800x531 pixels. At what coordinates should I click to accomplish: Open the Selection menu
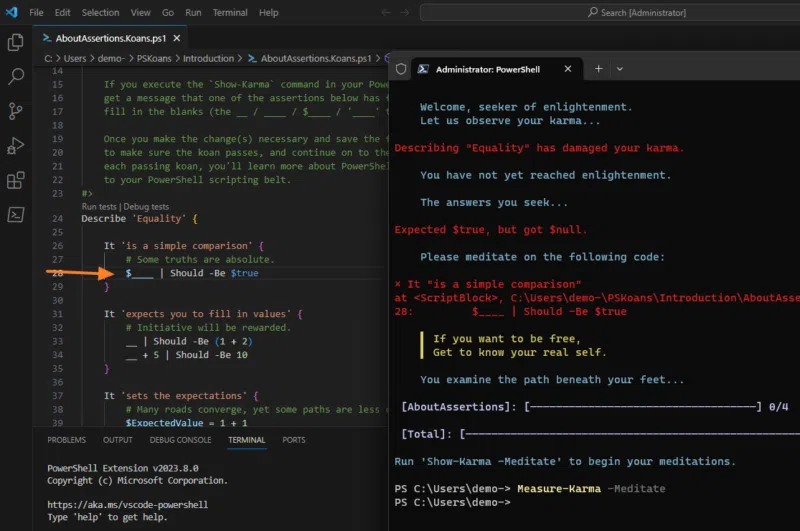coord(101,12)
